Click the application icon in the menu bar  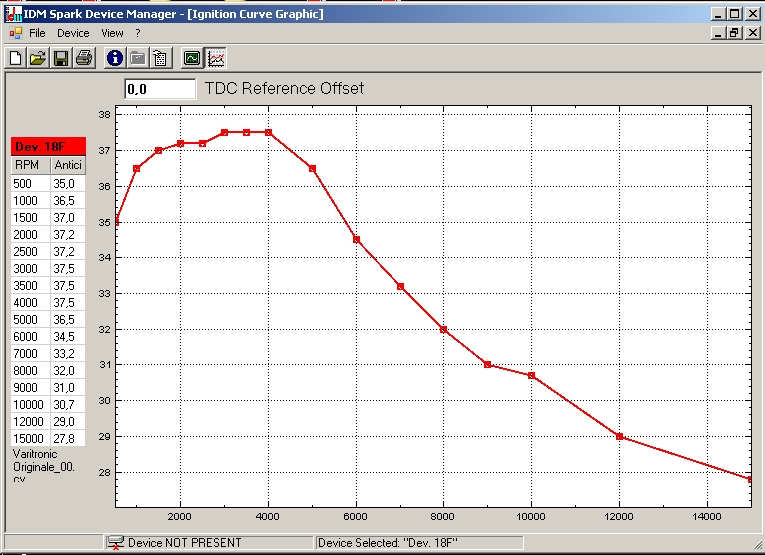(x=12, y=33)
